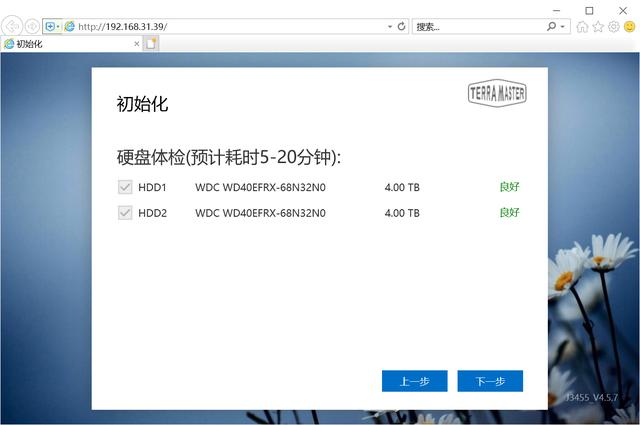
Task: Click the smiley feedback icon
Action: [x=629, y=27]
